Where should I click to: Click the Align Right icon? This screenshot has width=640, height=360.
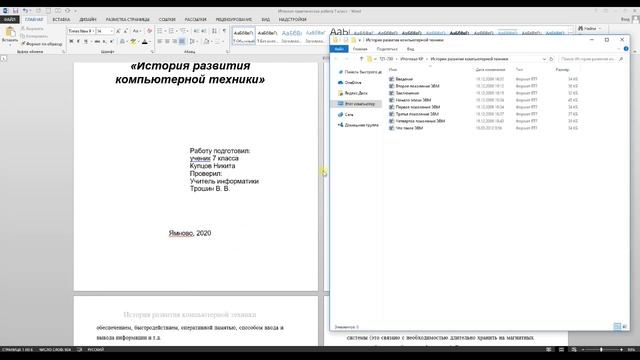(174, 41)
